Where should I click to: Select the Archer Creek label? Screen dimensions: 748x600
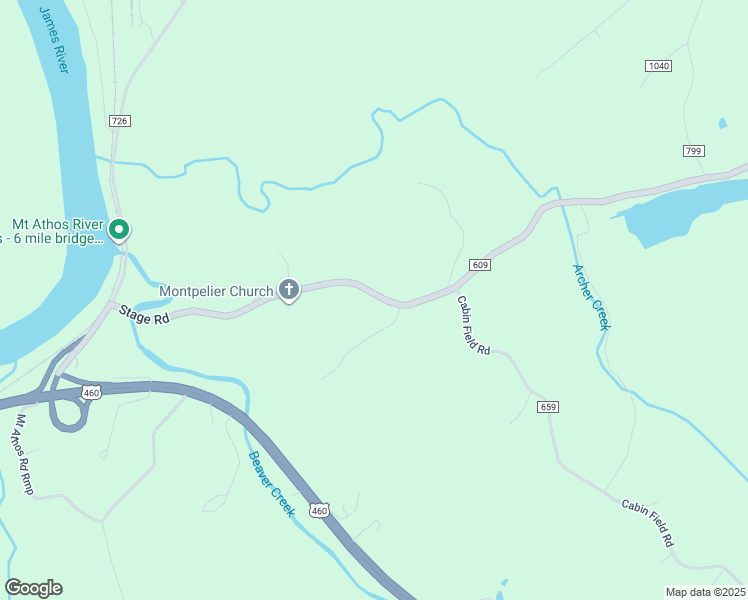click(591, 297)
